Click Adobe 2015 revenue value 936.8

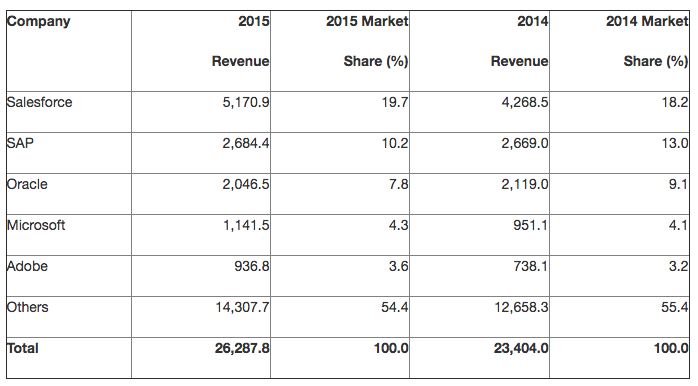252,266
